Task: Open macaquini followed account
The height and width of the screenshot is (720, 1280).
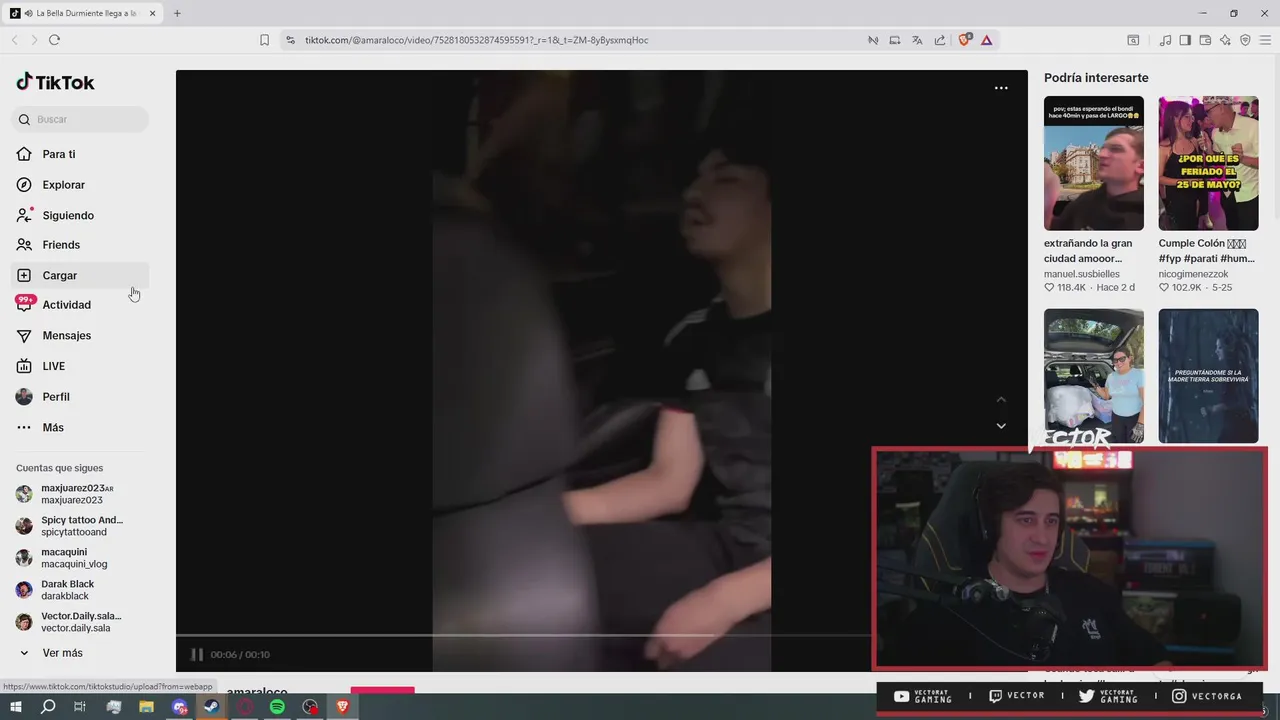Action: click(72, 558)
